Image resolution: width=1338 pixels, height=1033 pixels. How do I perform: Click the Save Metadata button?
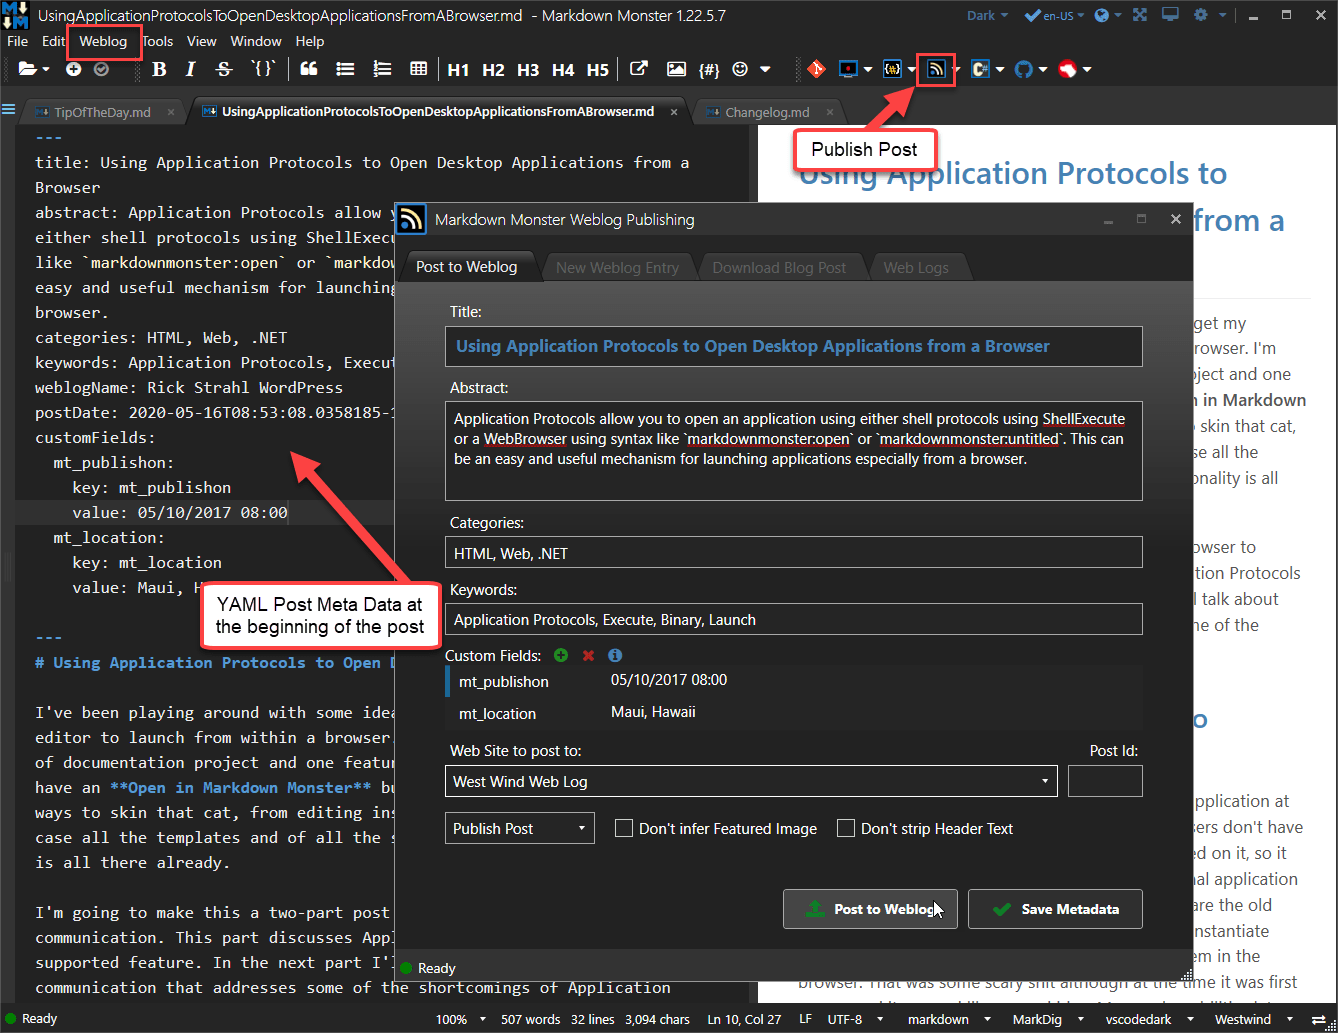tap(1055, 909)
